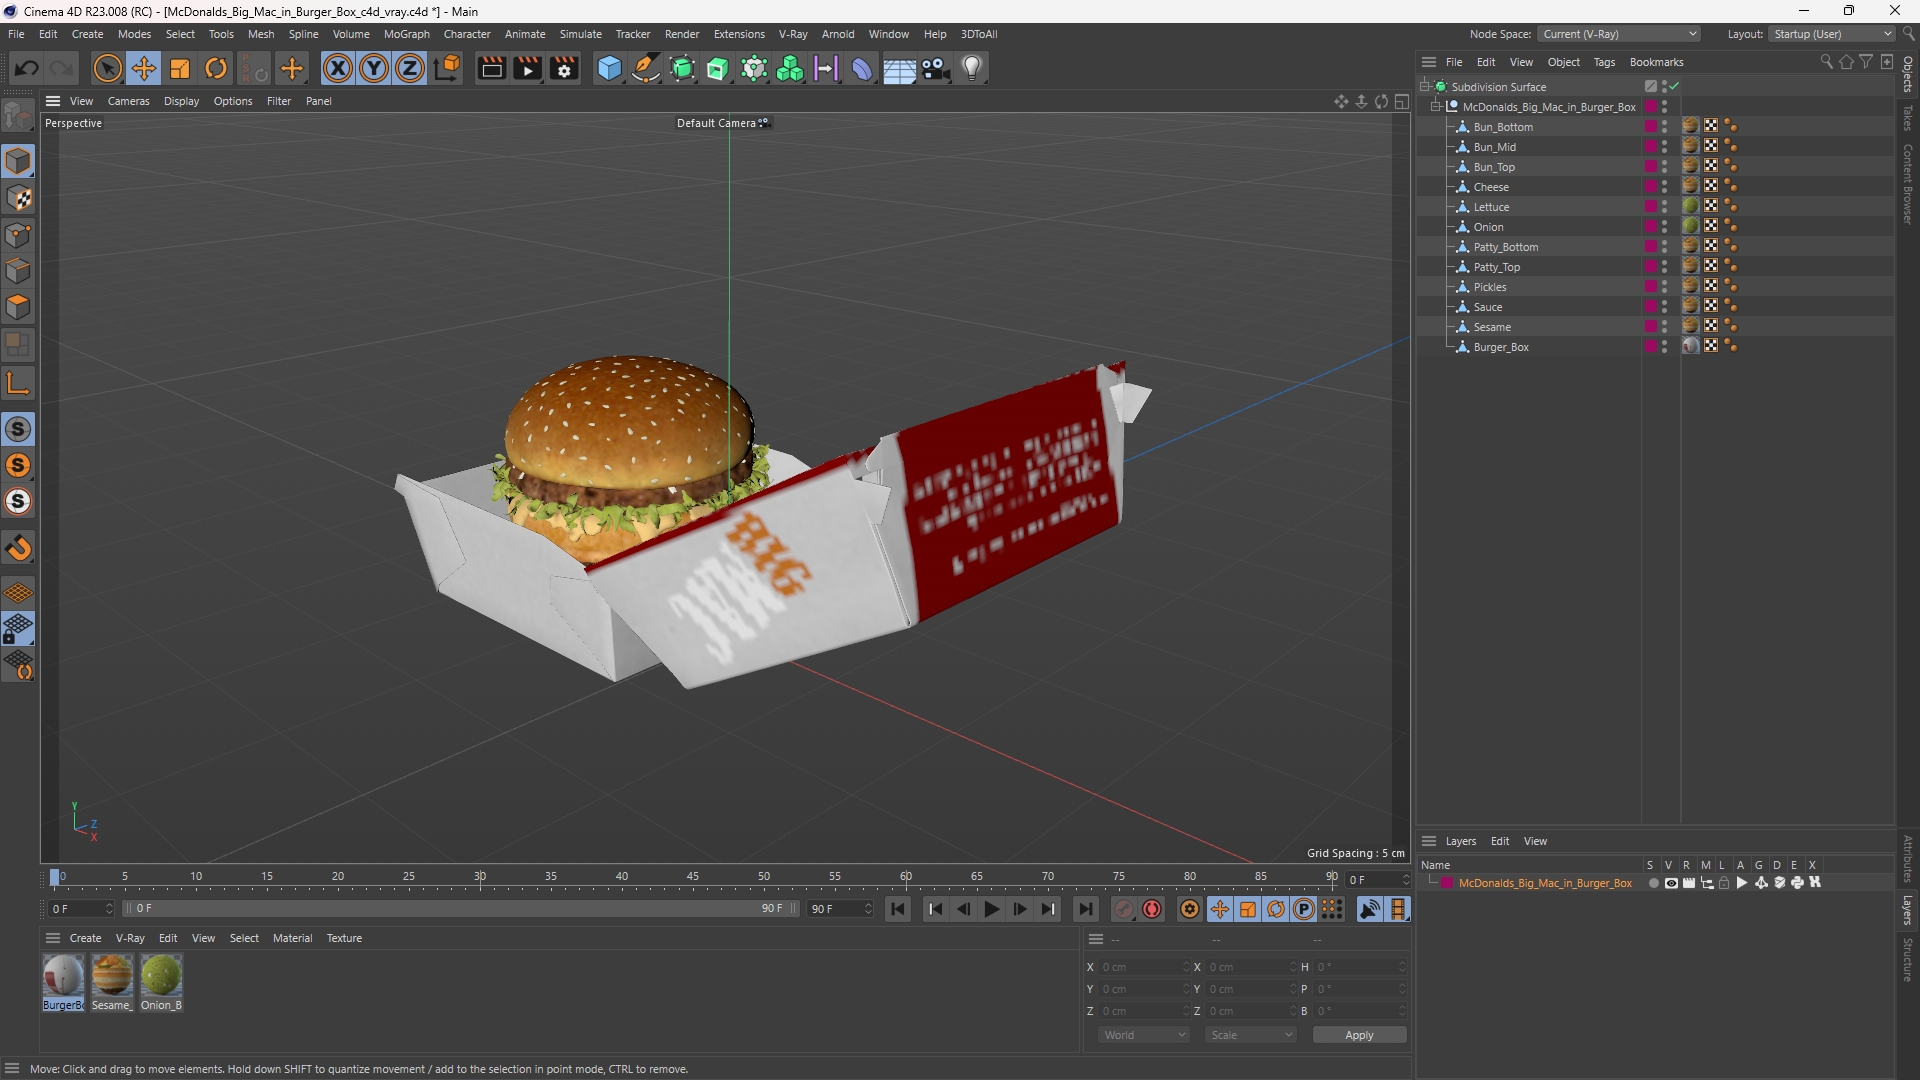Open viewport Display menu

[181, 101]
